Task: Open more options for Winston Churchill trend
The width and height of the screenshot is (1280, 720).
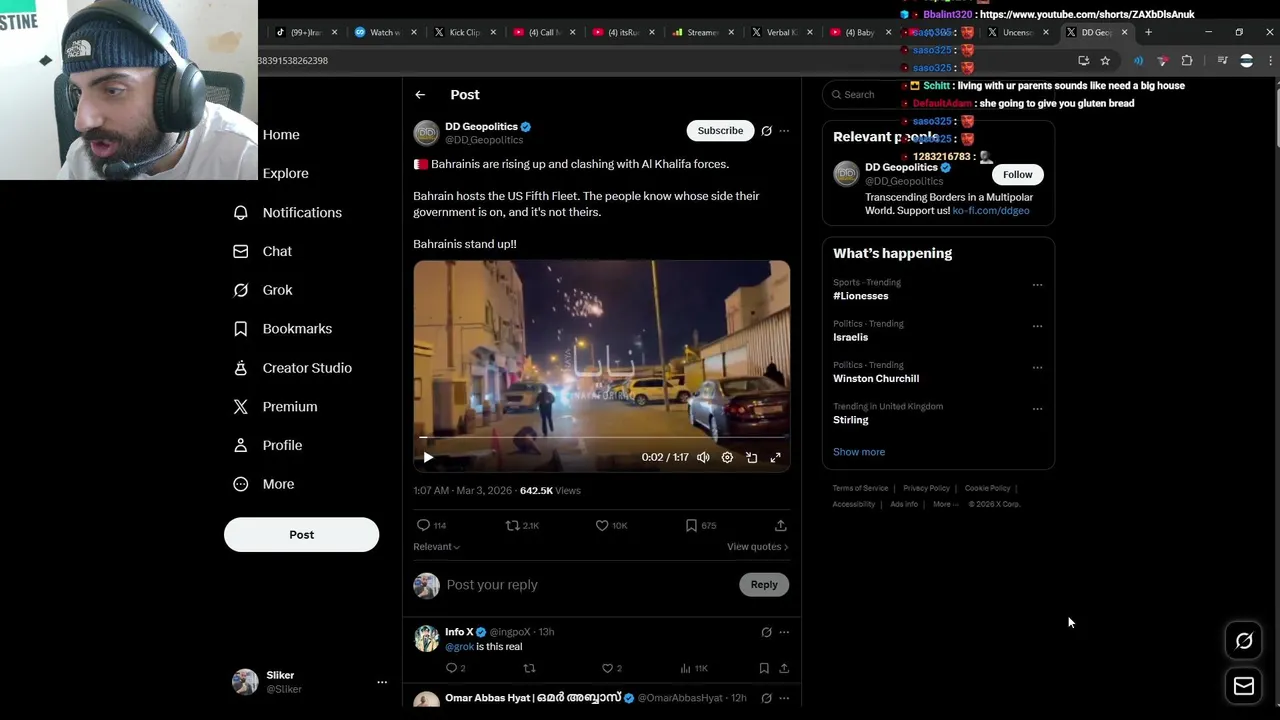Action: pyautogui.click(x=1037, y=367)
